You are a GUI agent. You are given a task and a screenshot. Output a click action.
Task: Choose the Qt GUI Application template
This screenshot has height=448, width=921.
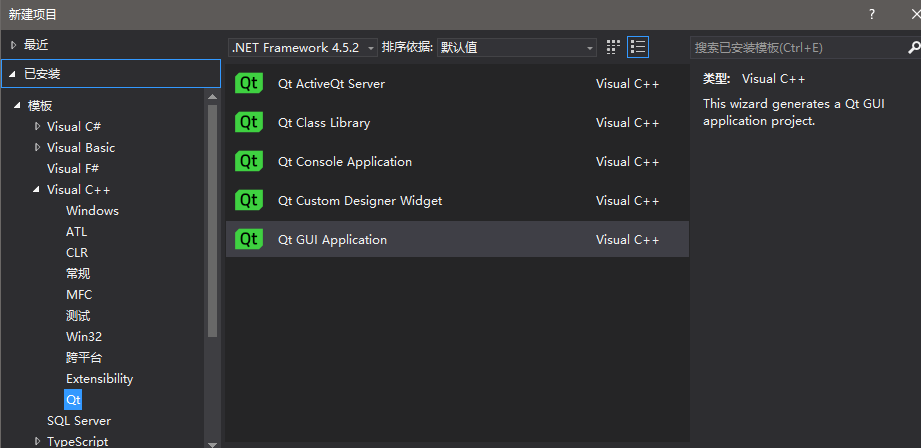[x=457, y=239]
